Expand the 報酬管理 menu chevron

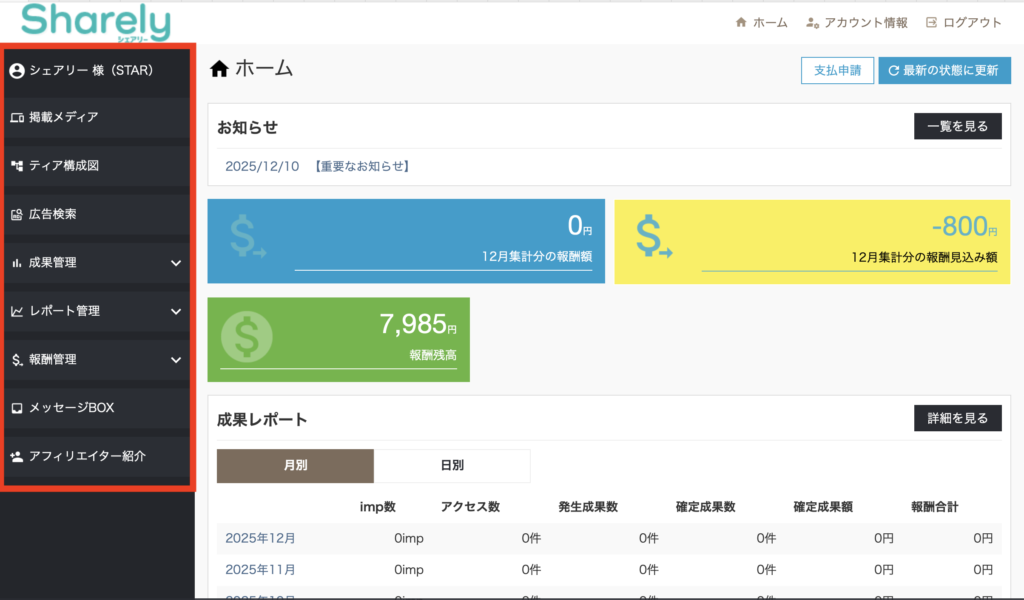pos(176,359)
